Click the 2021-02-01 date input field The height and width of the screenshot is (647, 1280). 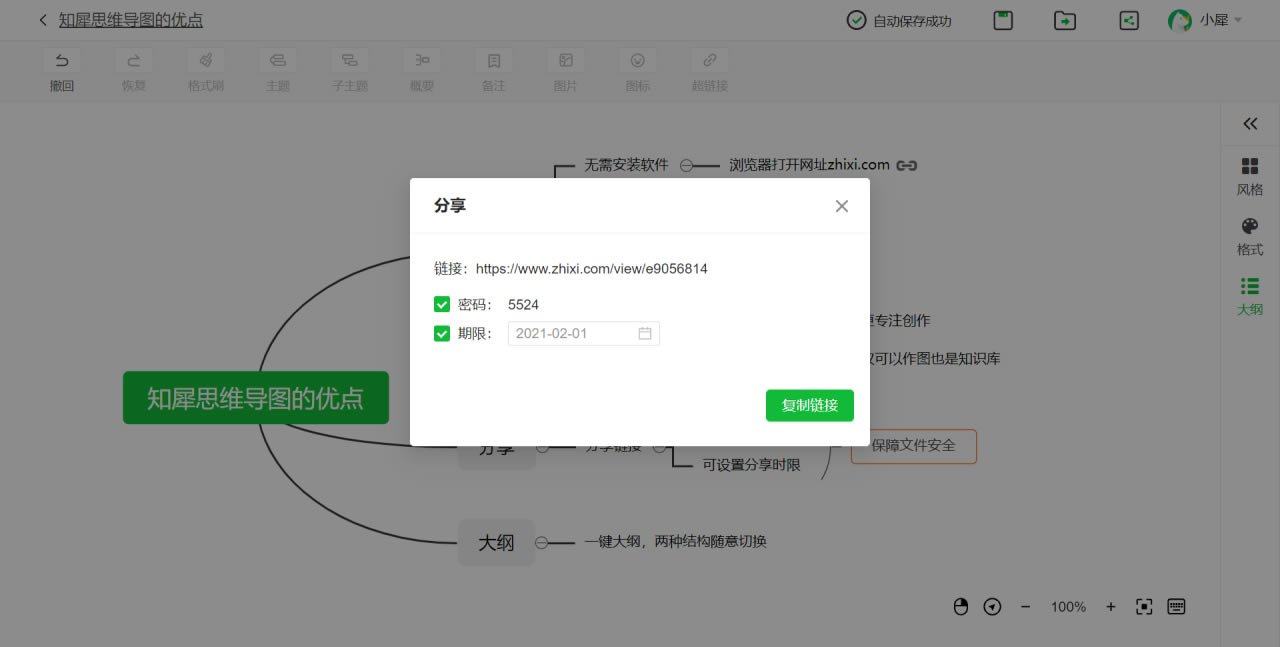(584, 333)
